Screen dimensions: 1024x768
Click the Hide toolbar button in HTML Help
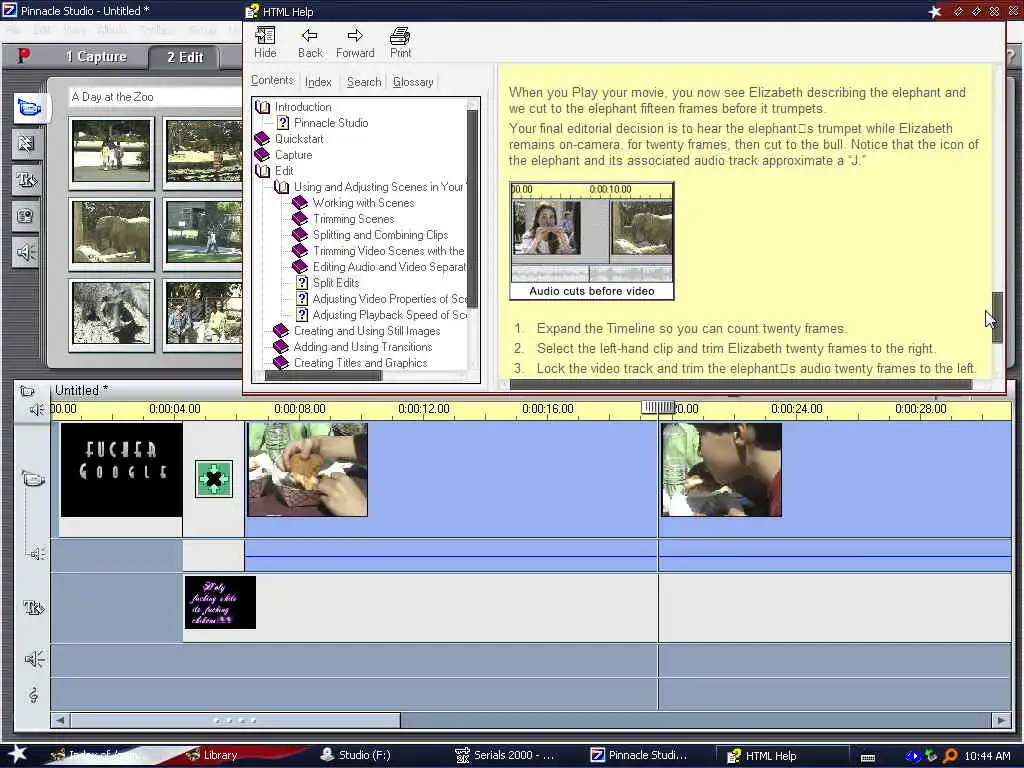point(265,42)
